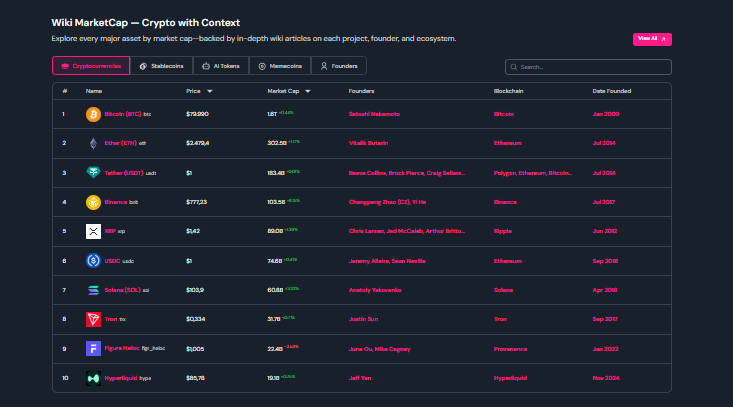Open founders Jeremy Allaire, Sean Neville link
Viewport: 733px width, 407px height.
(x=387, y=261)
